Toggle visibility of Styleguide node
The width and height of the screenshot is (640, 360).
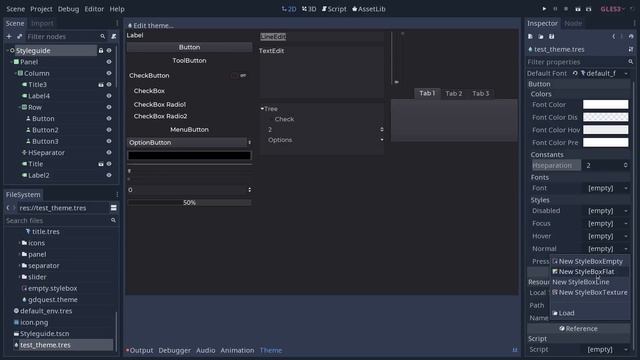pyautogui.click(x=109, y=51)
